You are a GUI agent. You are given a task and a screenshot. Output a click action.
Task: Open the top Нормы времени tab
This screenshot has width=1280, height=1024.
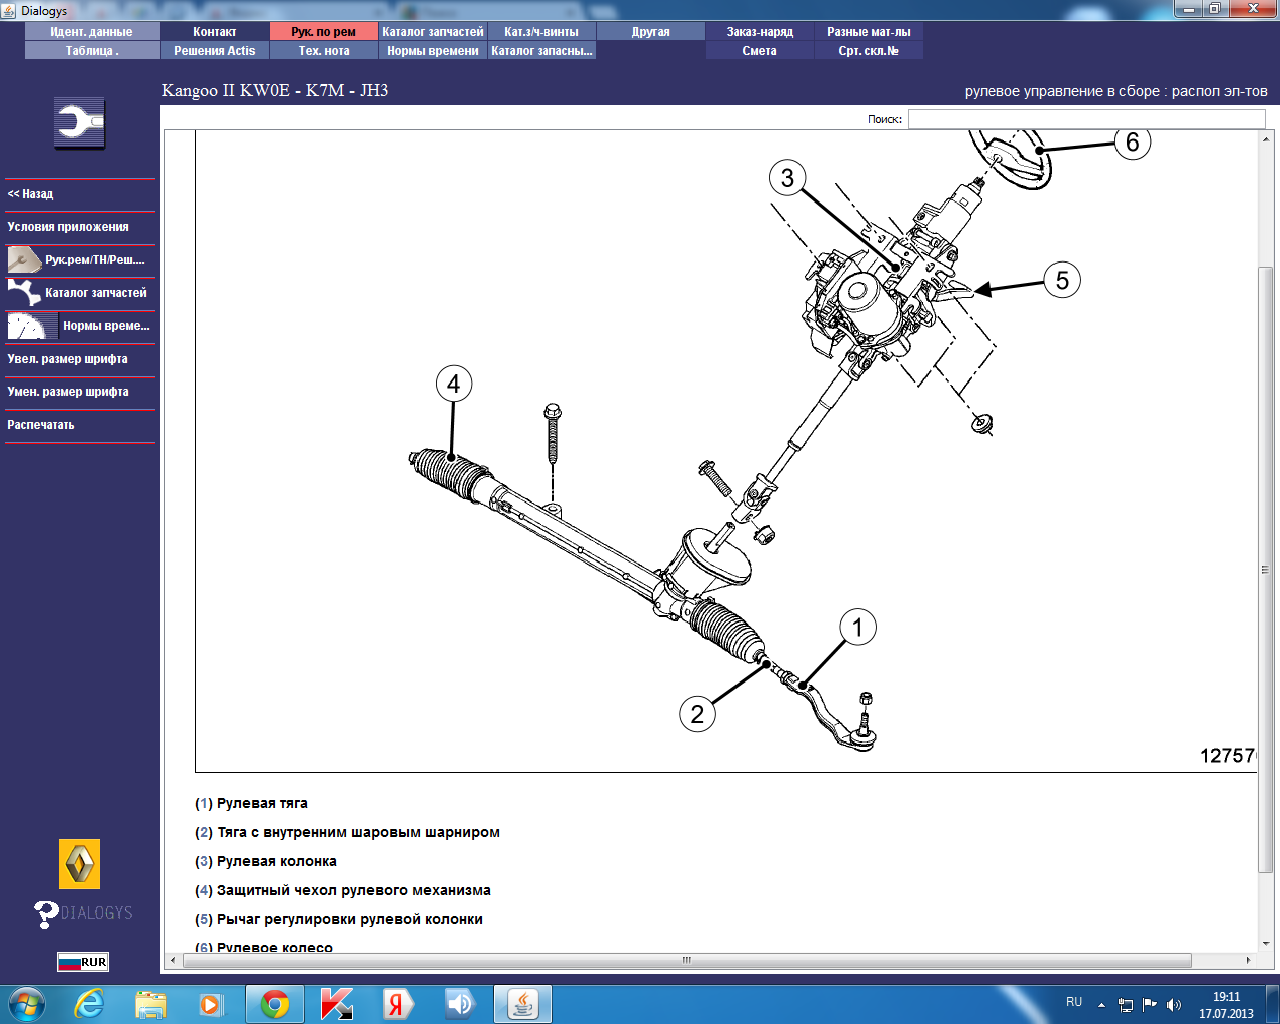[433, 51]
